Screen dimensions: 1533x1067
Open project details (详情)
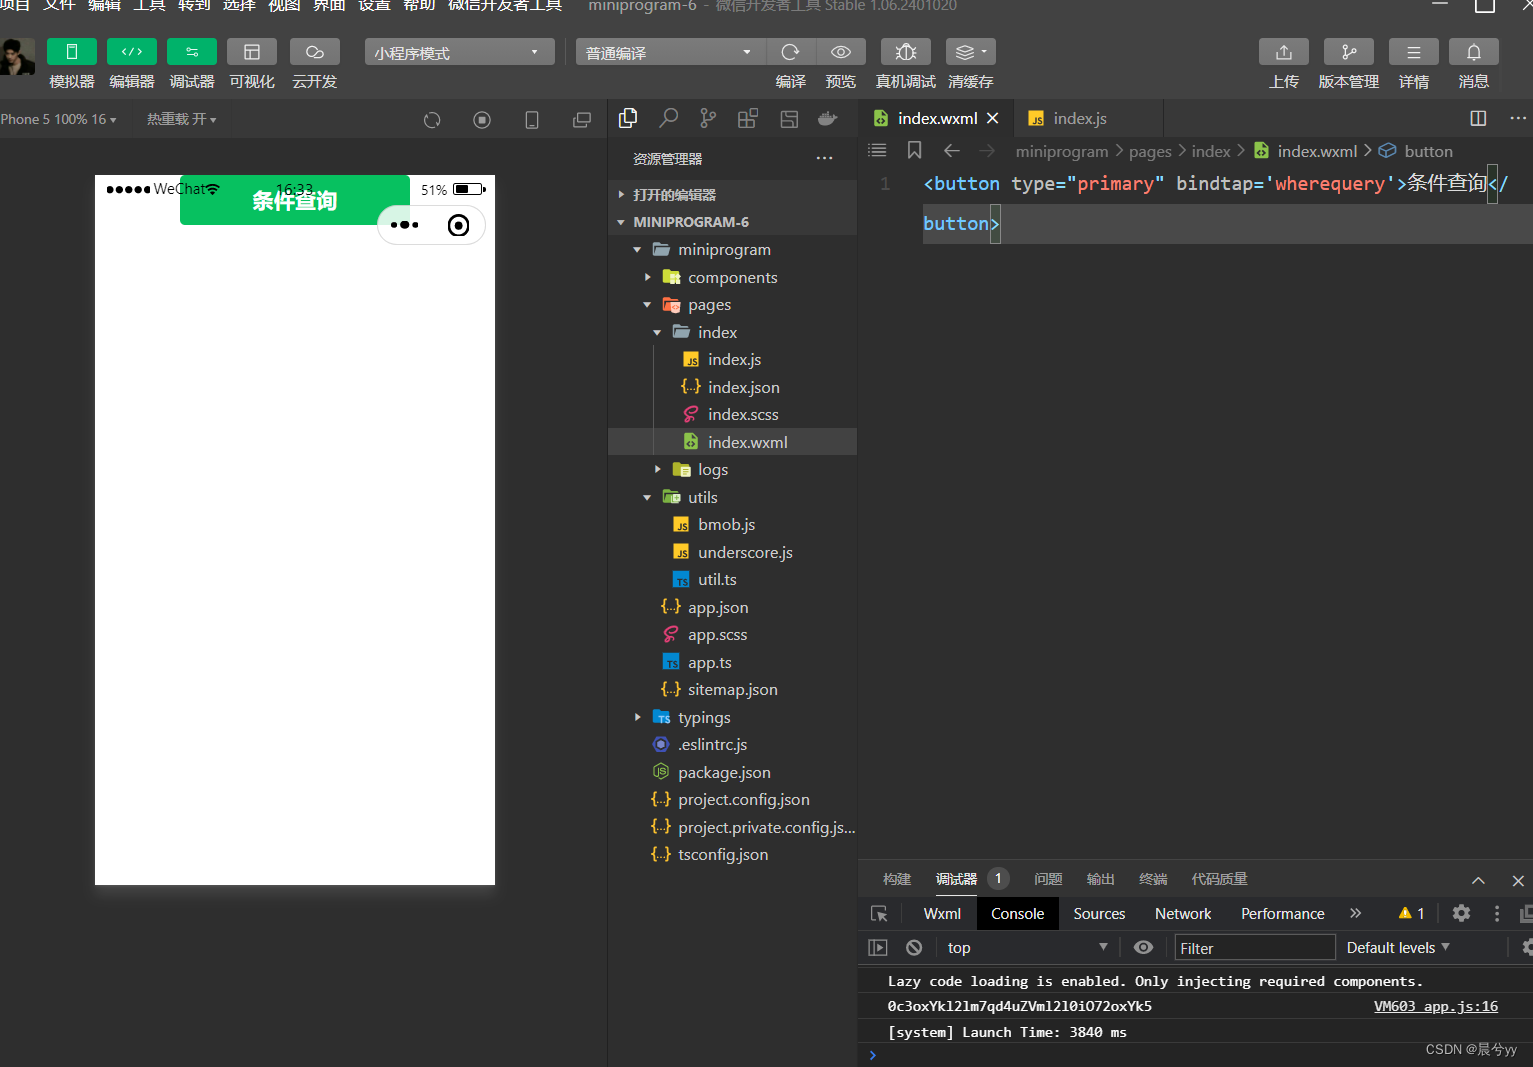pos(1414,52)
